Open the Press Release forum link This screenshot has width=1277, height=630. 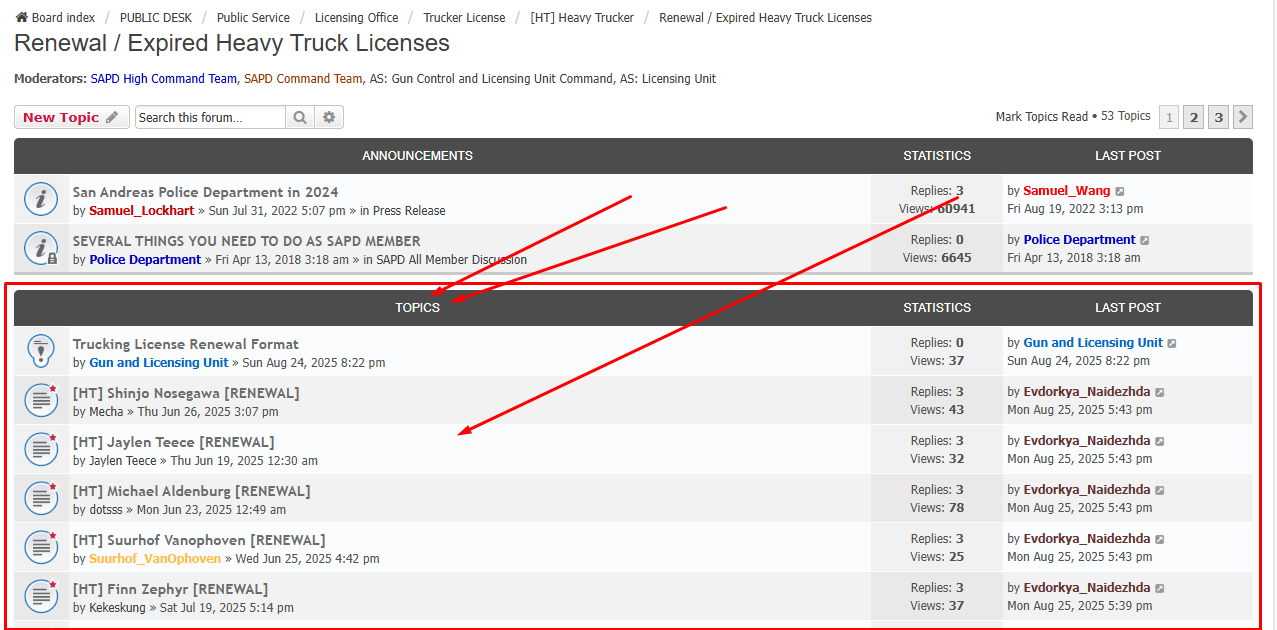point(409,211)
